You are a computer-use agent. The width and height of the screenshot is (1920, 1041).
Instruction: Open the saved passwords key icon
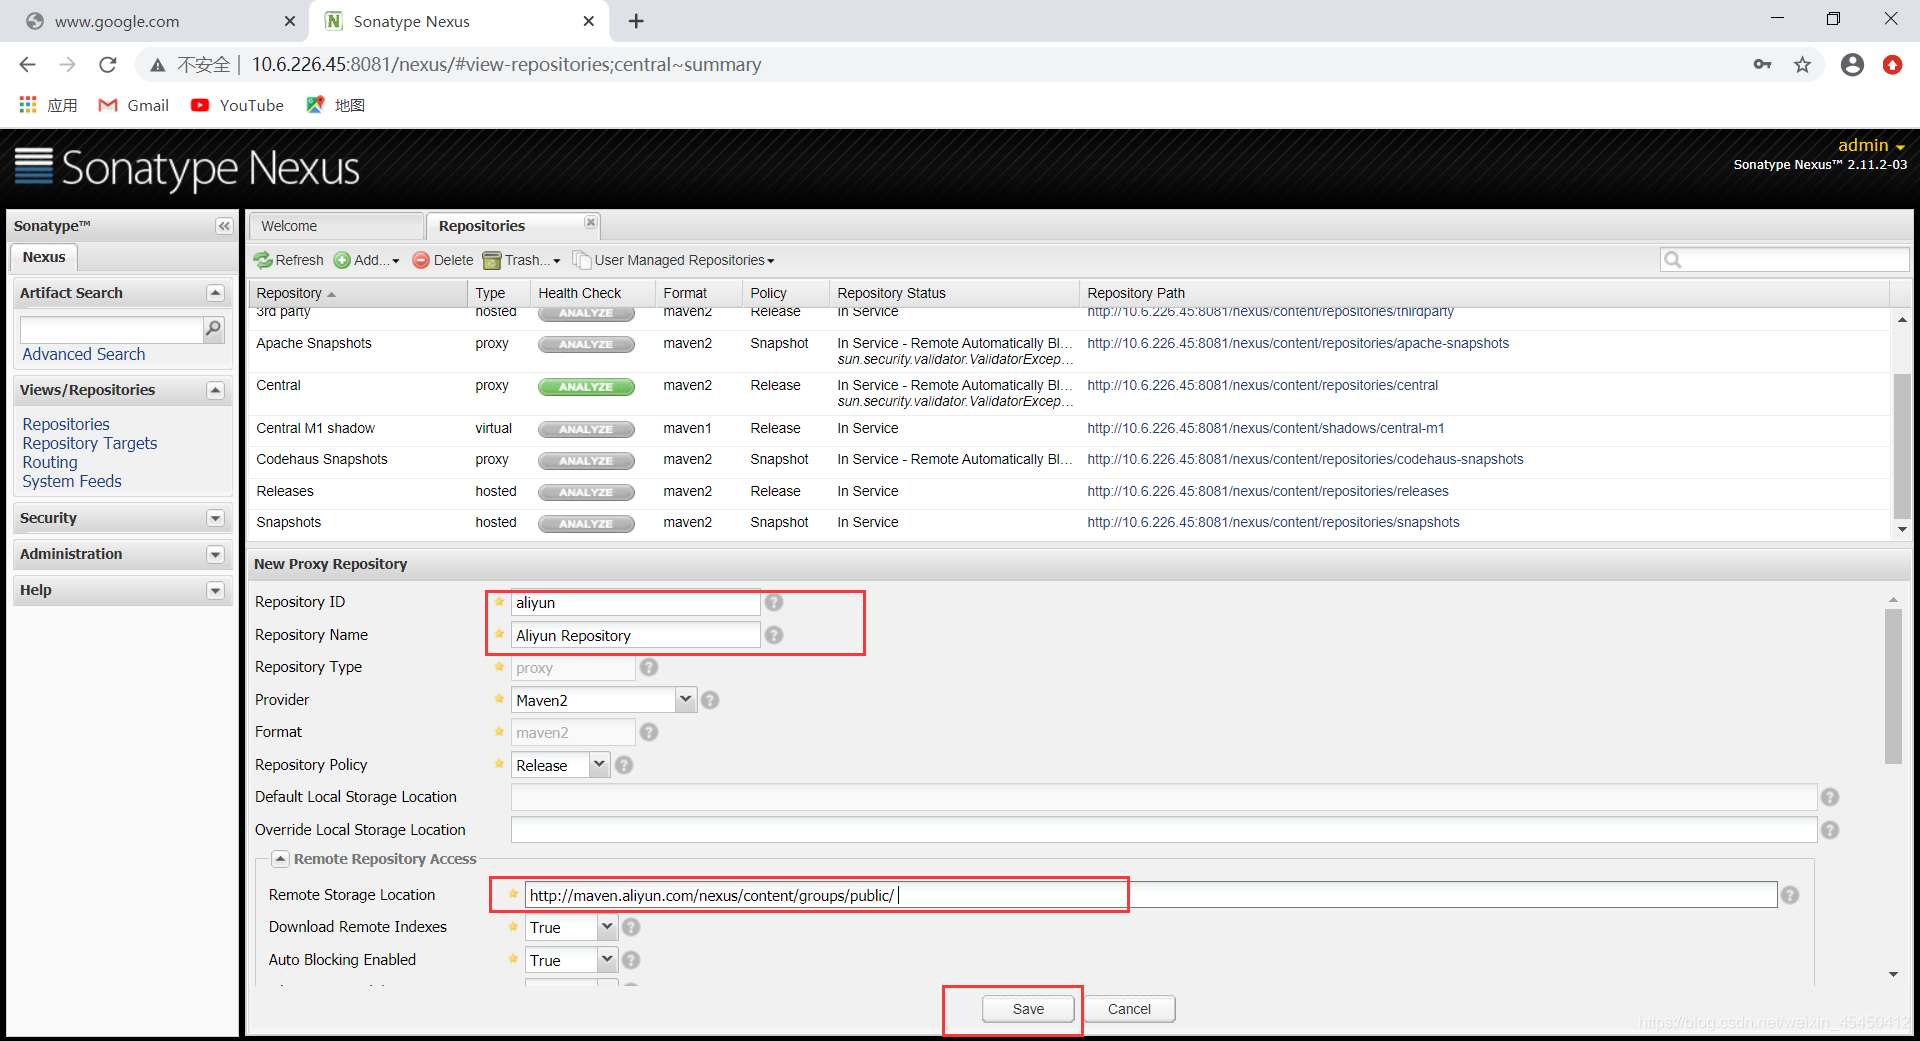pyautogui.click(x=1762, y=65)
